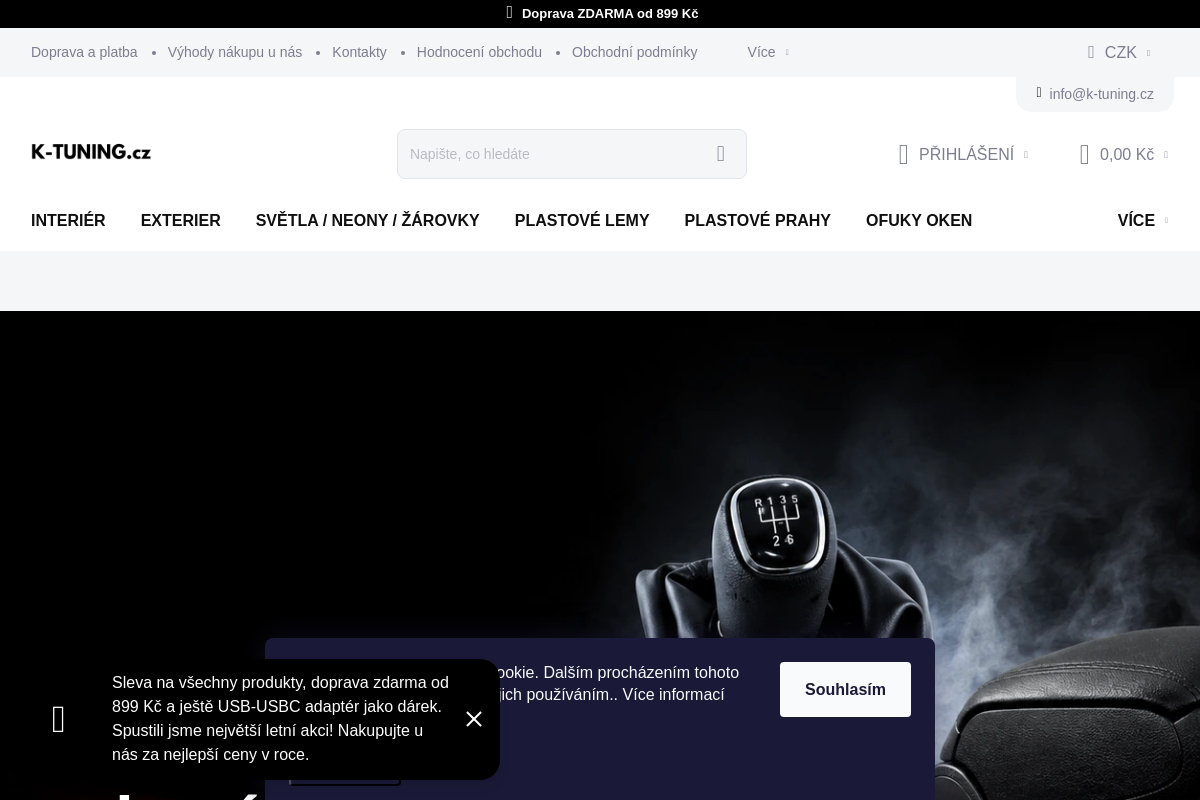Viewport: 1200px width, 800px height.
Task: Click the summer sale notification text
Action: [280, 718]
